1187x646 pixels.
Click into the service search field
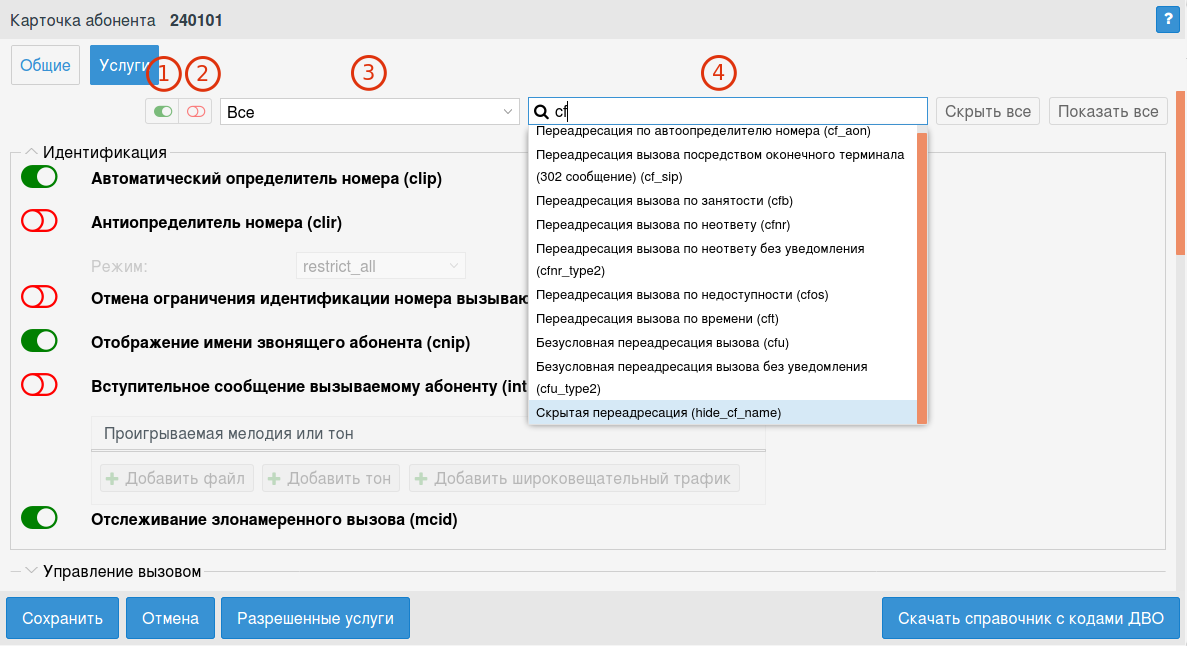[x=740, y=112]
